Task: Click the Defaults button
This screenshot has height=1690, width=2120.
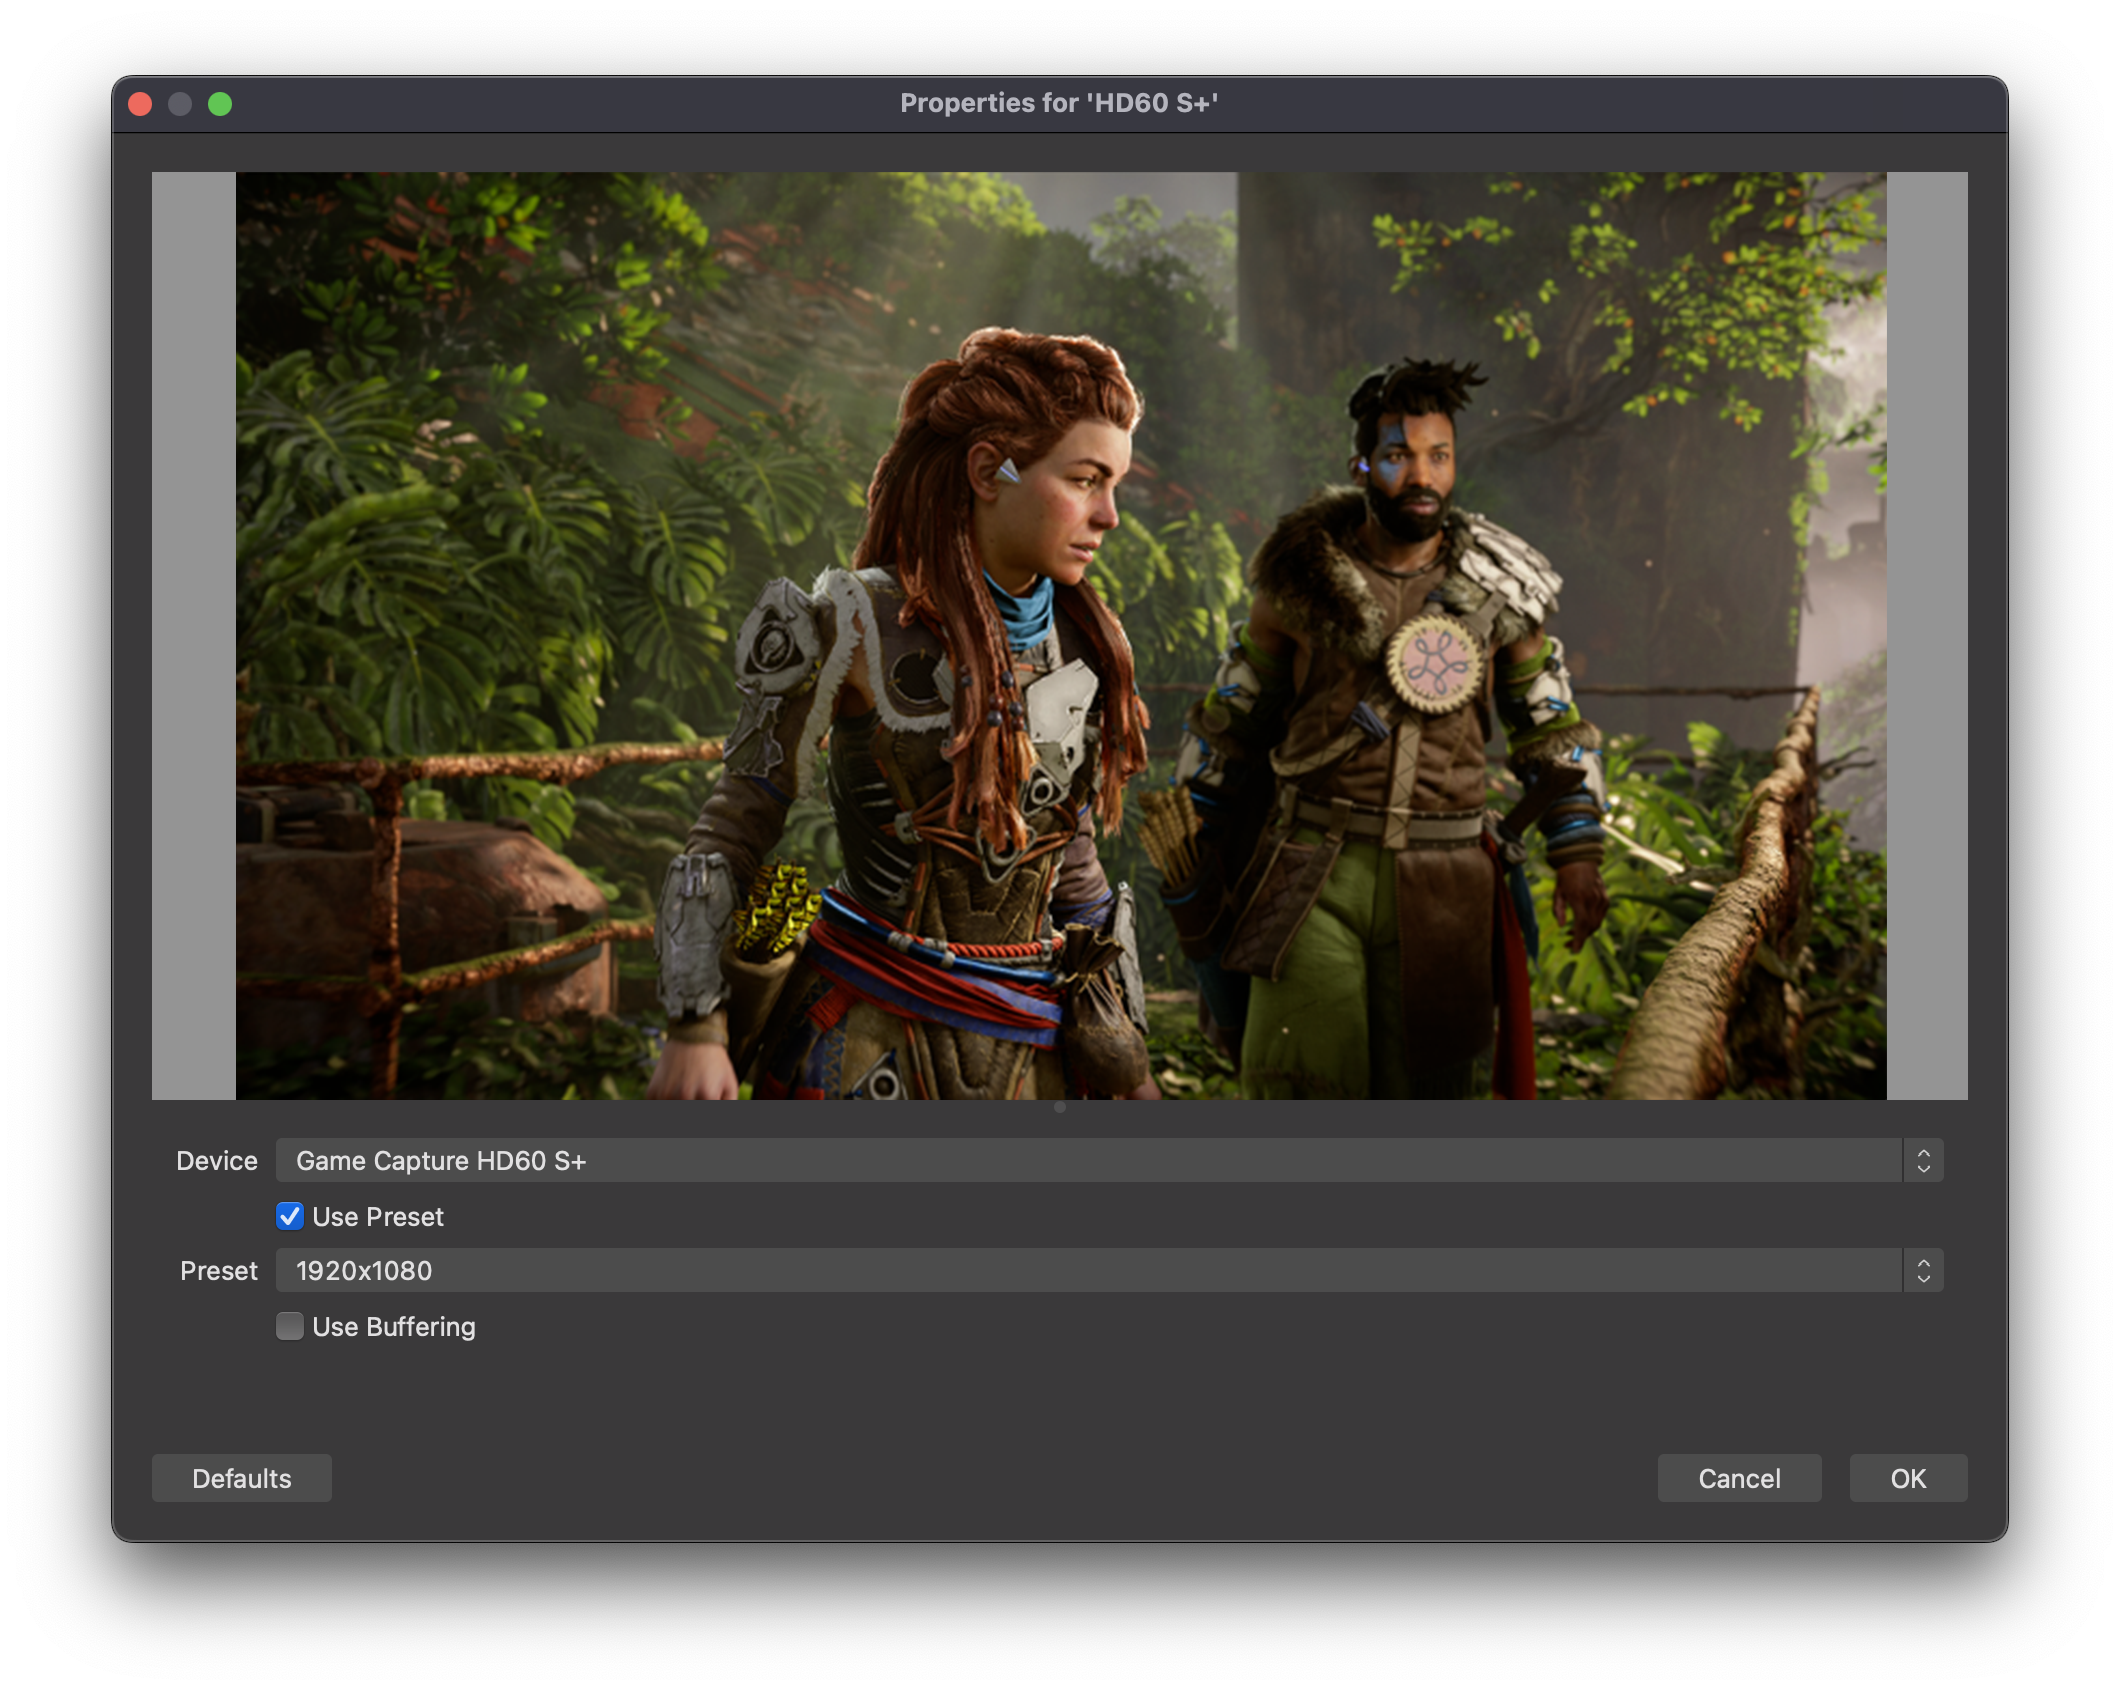Action: click(242, 1478)
